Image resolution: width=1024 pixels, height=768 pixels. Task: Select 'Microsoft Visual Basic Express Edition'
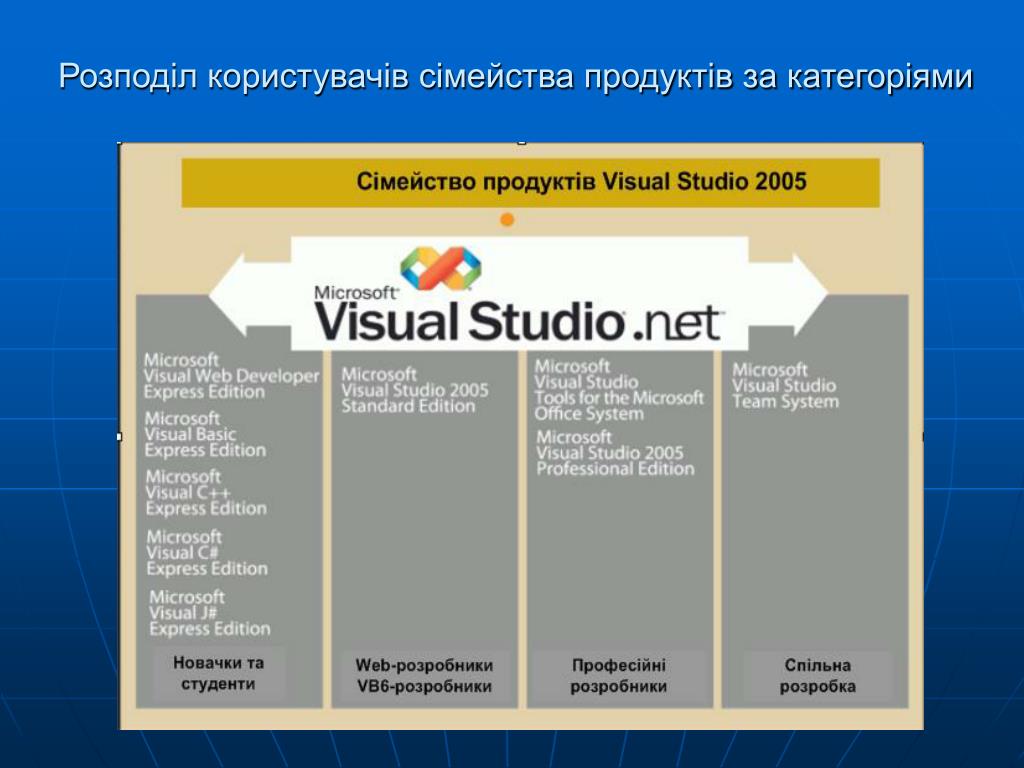click(x=205, y=434)
